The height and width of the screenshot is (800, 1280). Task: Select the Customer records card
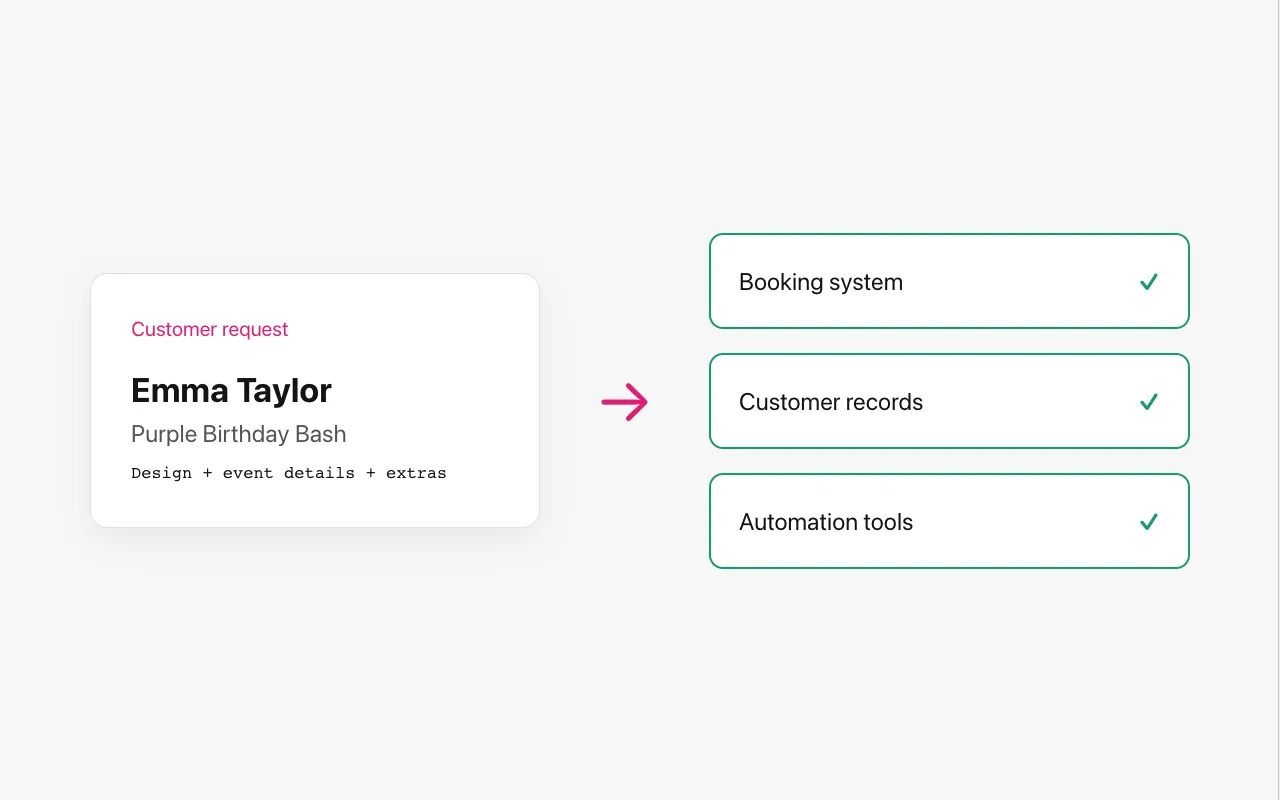tap(949, 401)
